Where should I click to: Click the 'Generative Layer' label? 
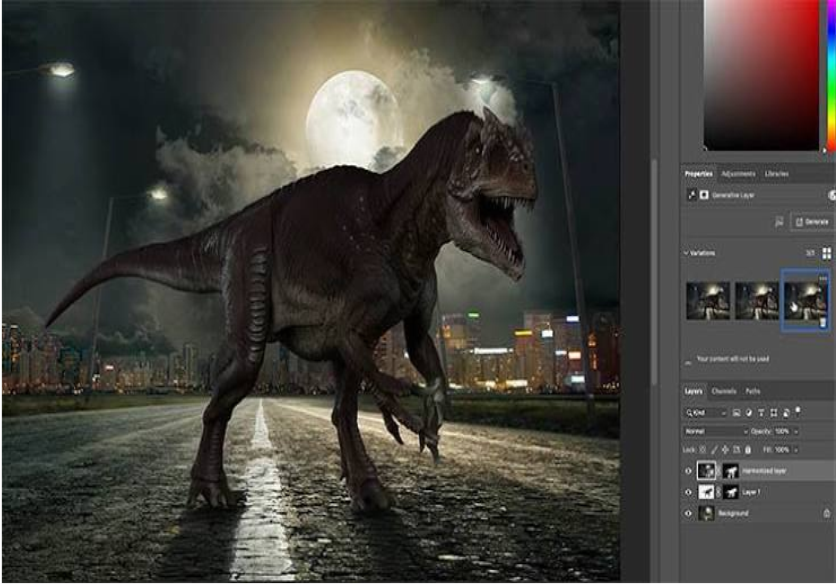pyautogui.click(x=733, y=195)
